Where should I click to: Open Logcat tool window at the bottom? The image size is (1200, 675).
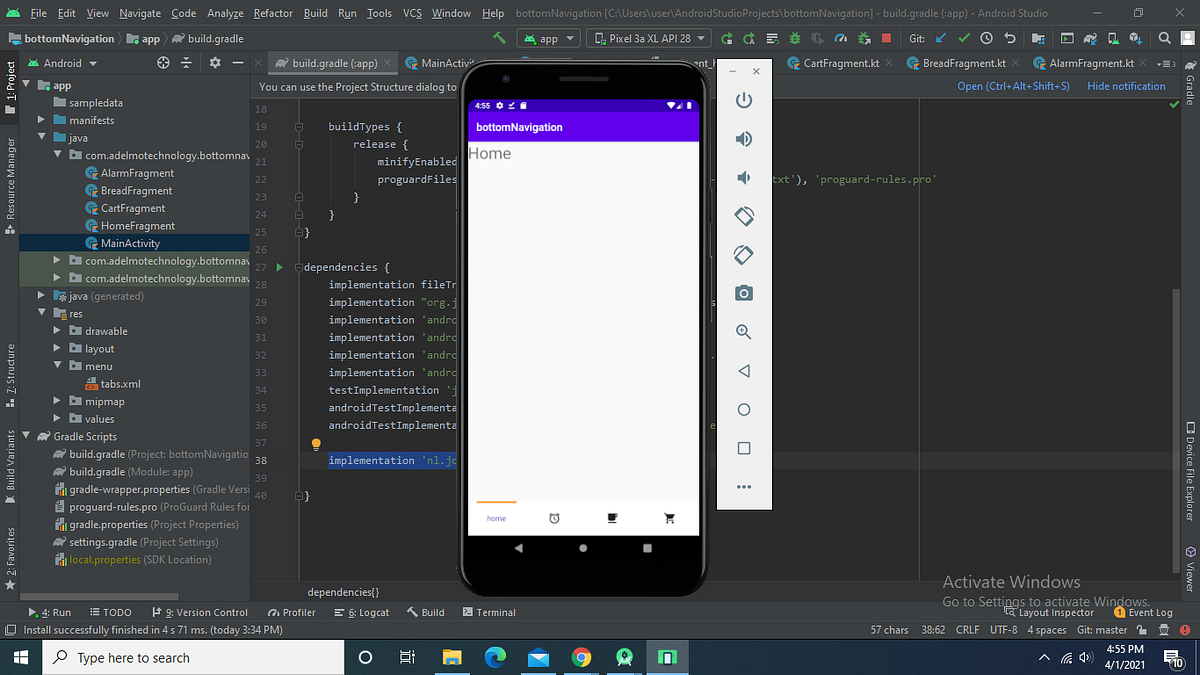367,612
